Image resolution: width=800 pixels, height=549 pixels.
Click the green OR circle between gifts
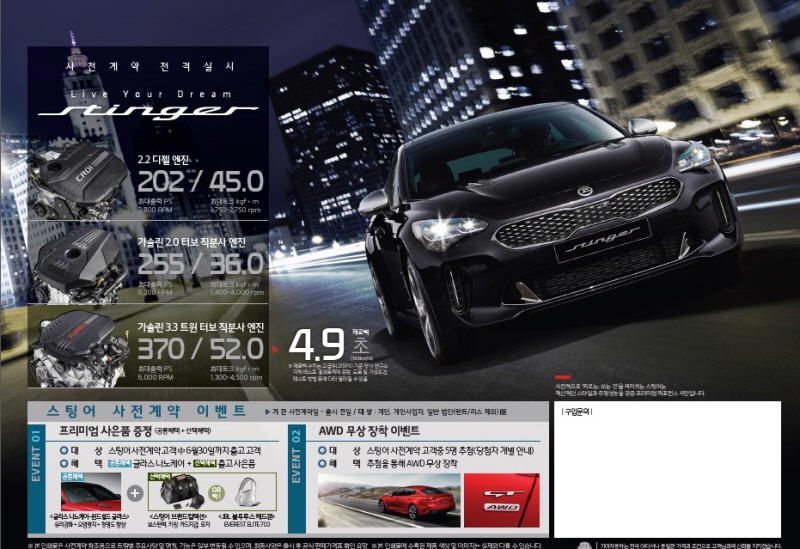point(216,493)
